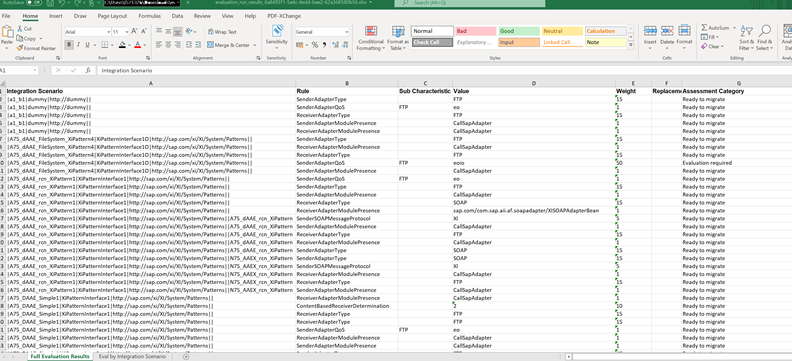Open Accounting Number Format icon

pyautogui.click(x=299, y=45)
